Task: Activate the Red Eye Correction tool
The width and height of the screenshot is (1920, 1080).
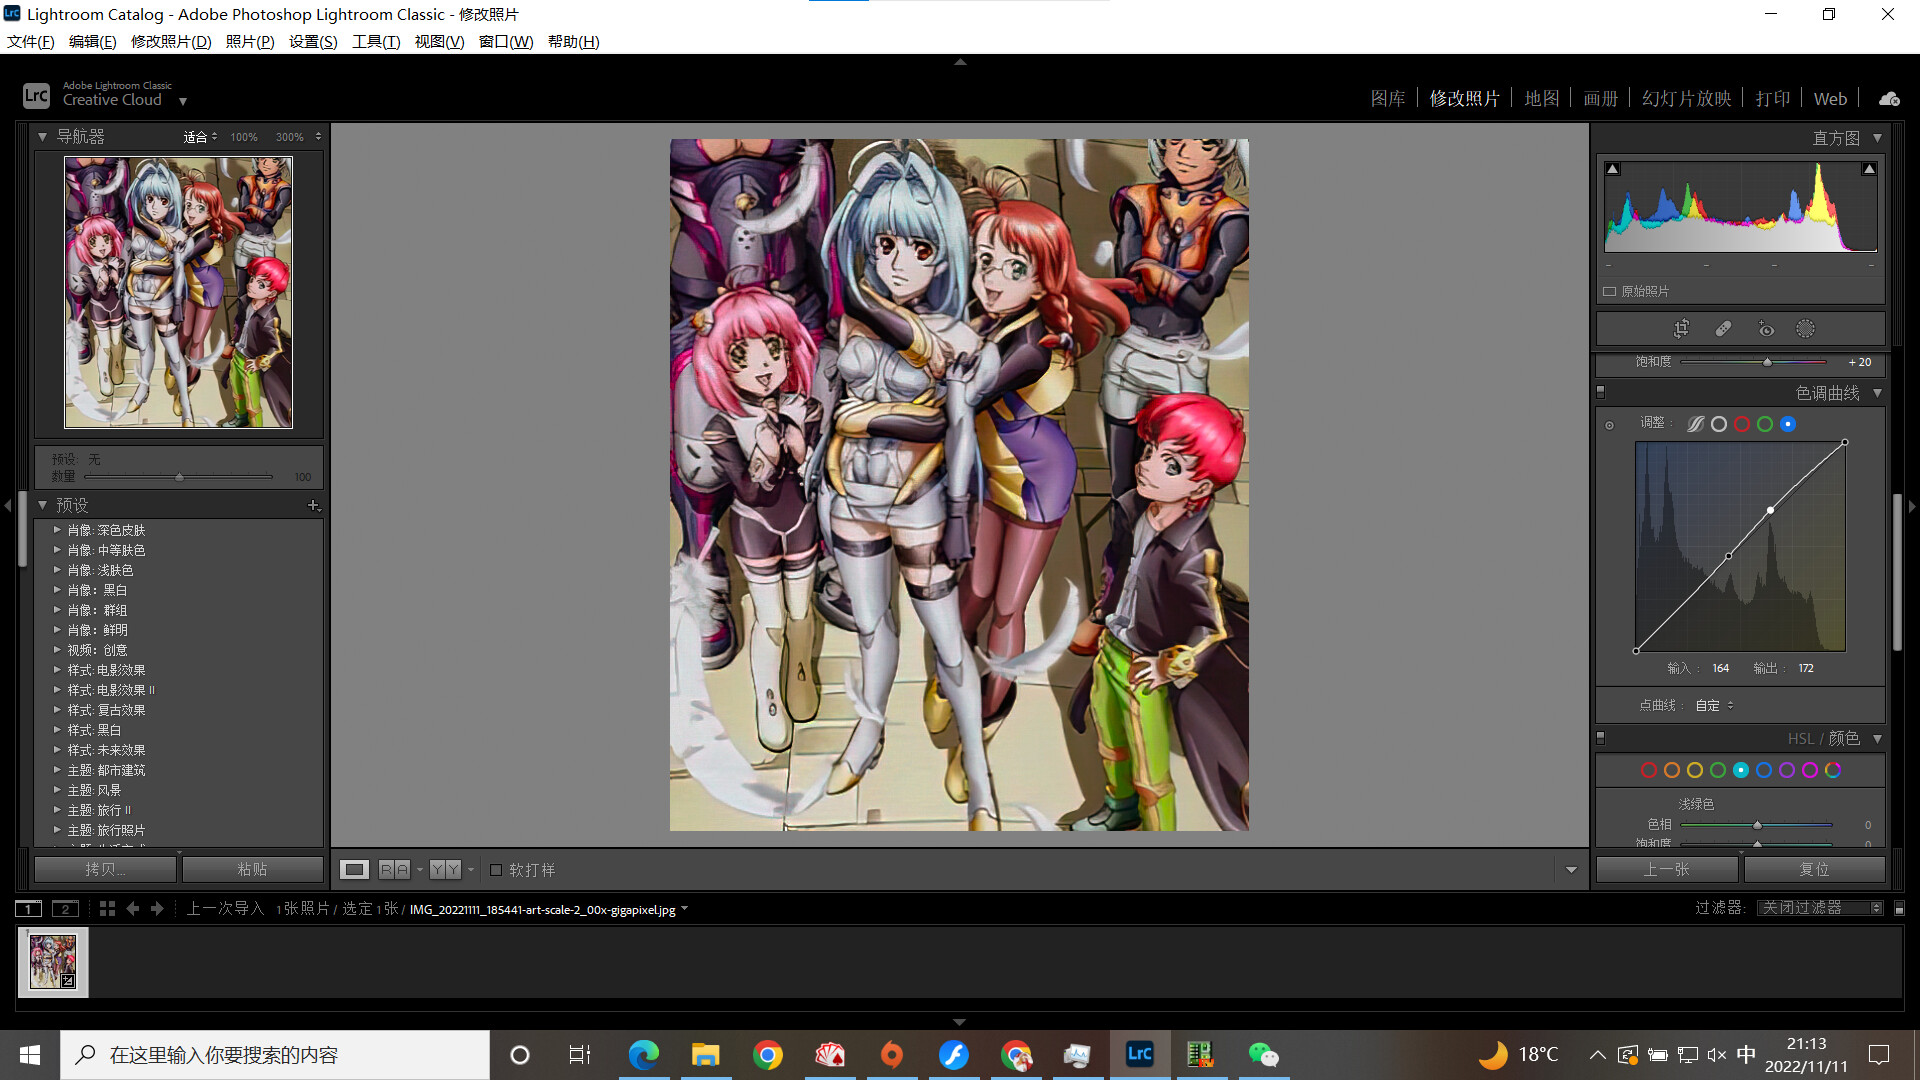Action: (x=1766, y=329)
